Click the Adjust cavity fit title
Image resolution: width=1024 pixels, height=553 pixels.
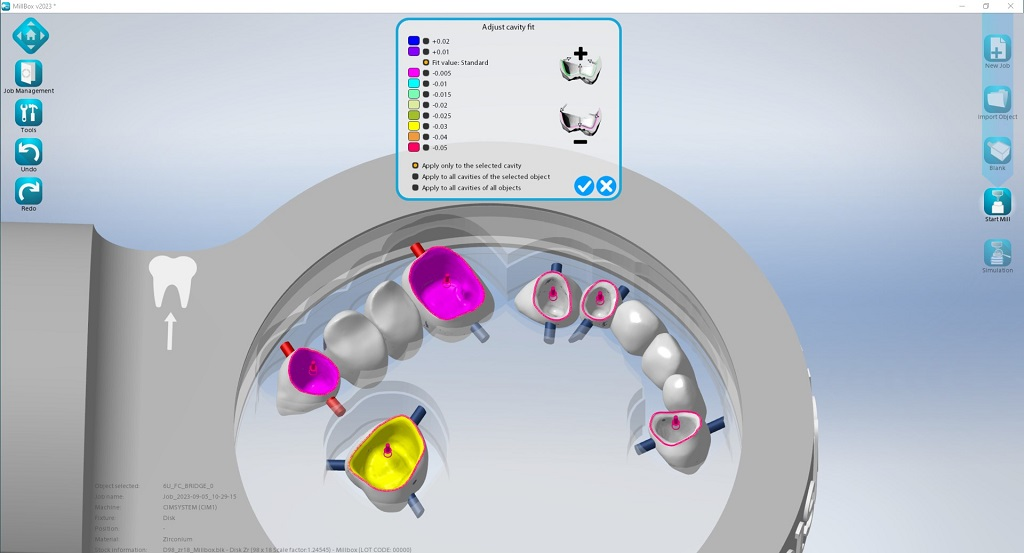pyautogui.click(x=508, y=27)
